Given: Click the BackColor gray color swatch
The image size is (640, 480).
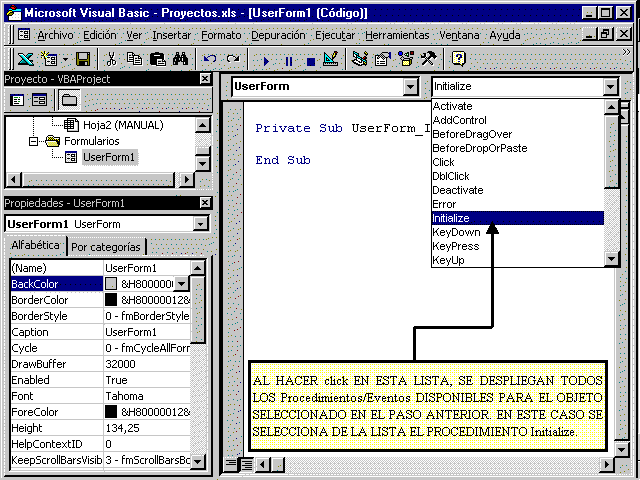Looking at the screenshot, I should pos(111,284).
